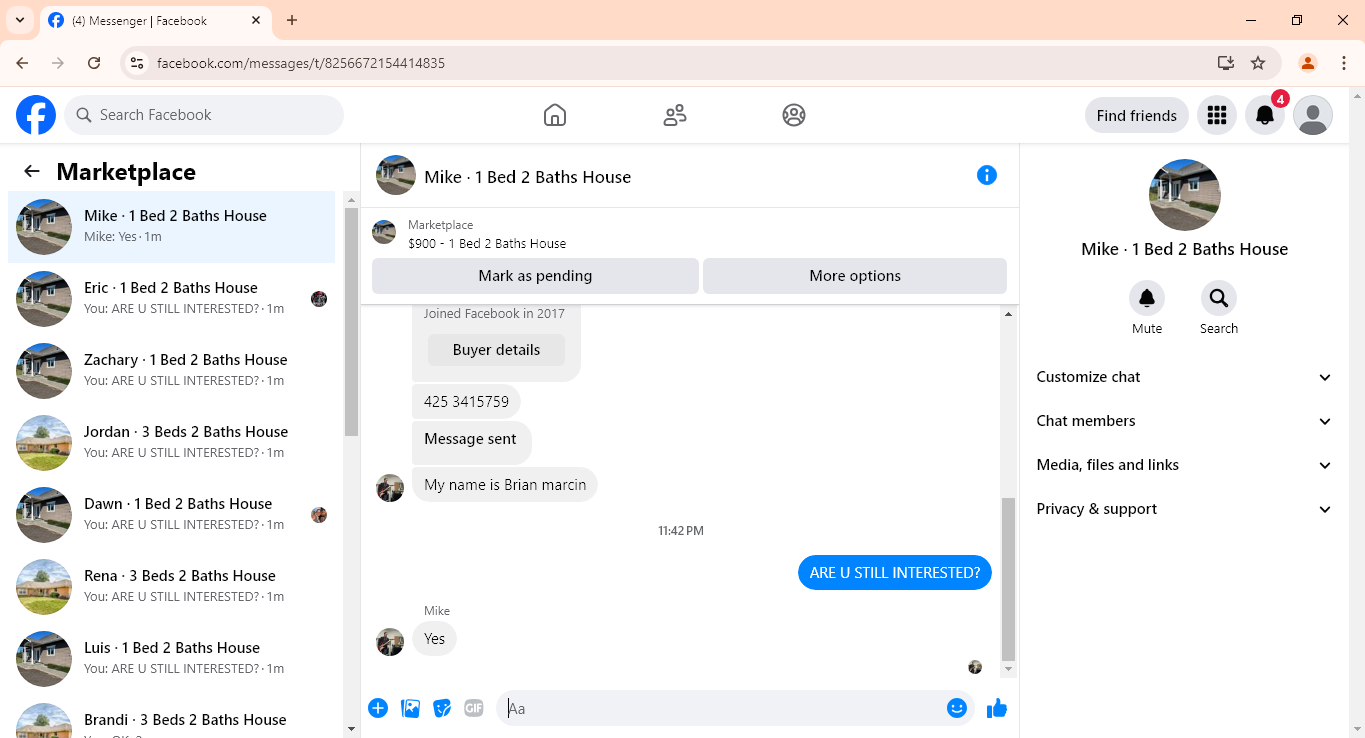
Task: Open the Zachary · 1 Bed 2 Baths House chat
Action: pyautogui.click(x=172, y=370)
